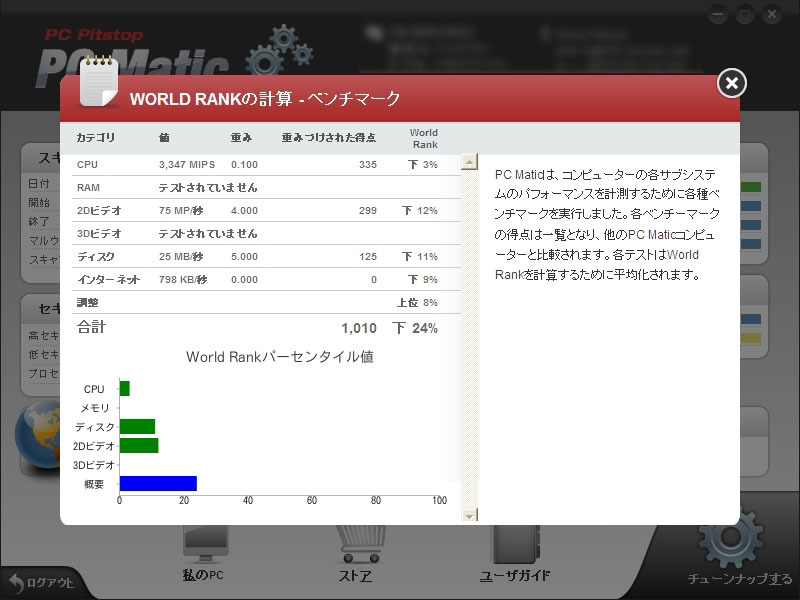
Task: Select the 2Dビデオ row label in table
Action: point(99,211)
